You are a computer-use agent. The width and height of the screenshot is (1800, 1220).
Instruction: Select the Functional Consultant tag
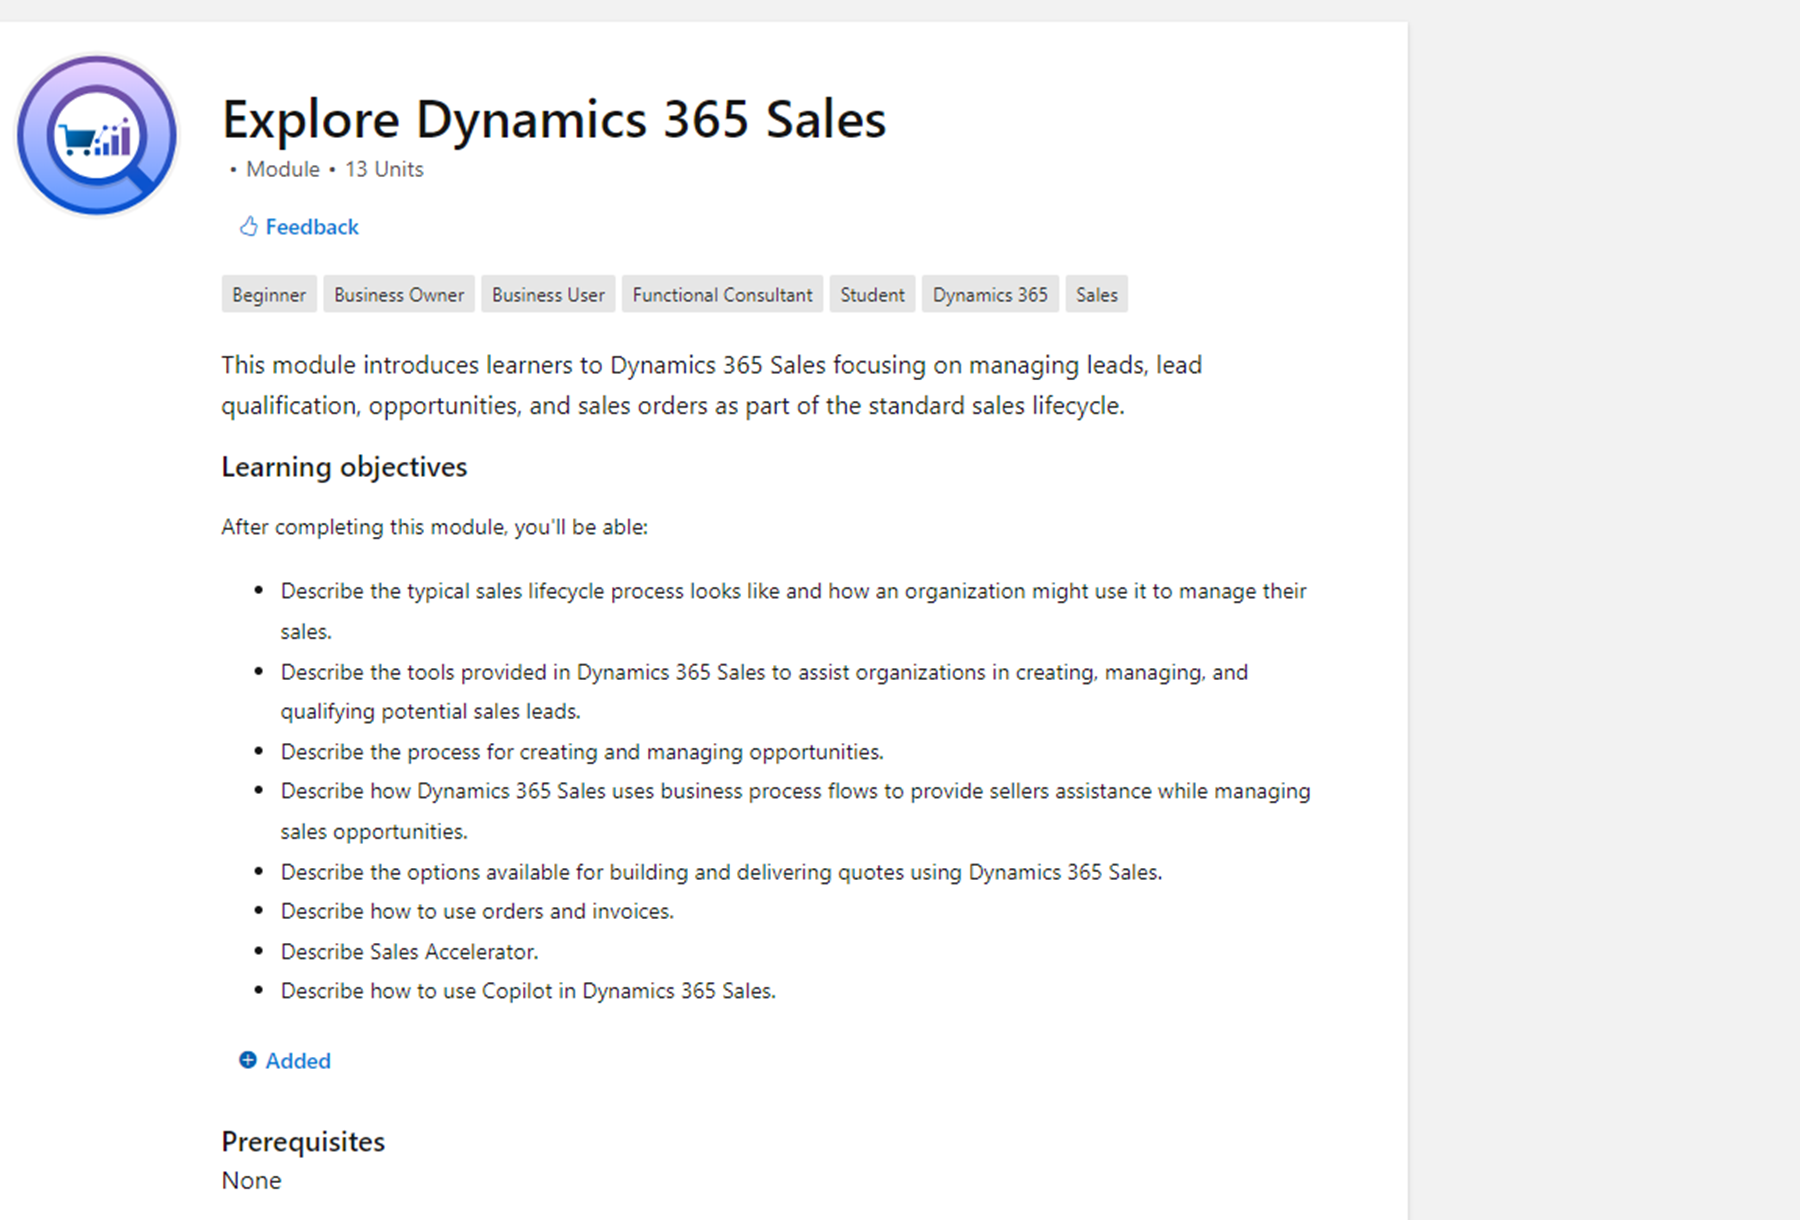click(722, 295)
